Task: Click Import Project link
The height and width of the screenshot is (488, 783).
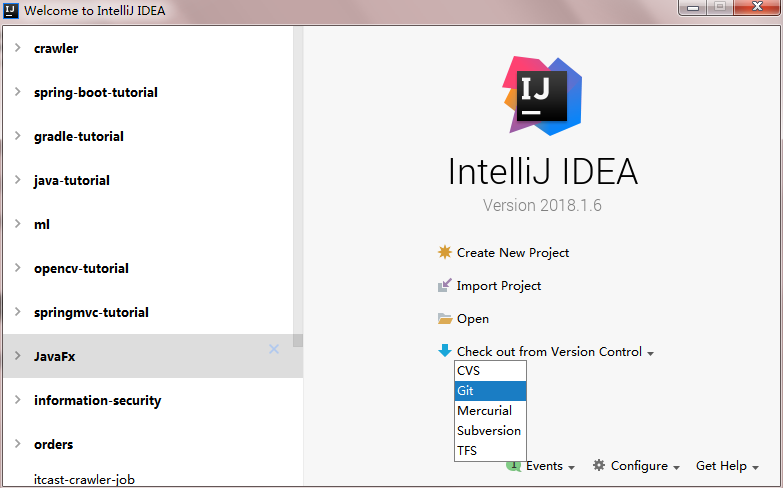Action: coord(499,286)
